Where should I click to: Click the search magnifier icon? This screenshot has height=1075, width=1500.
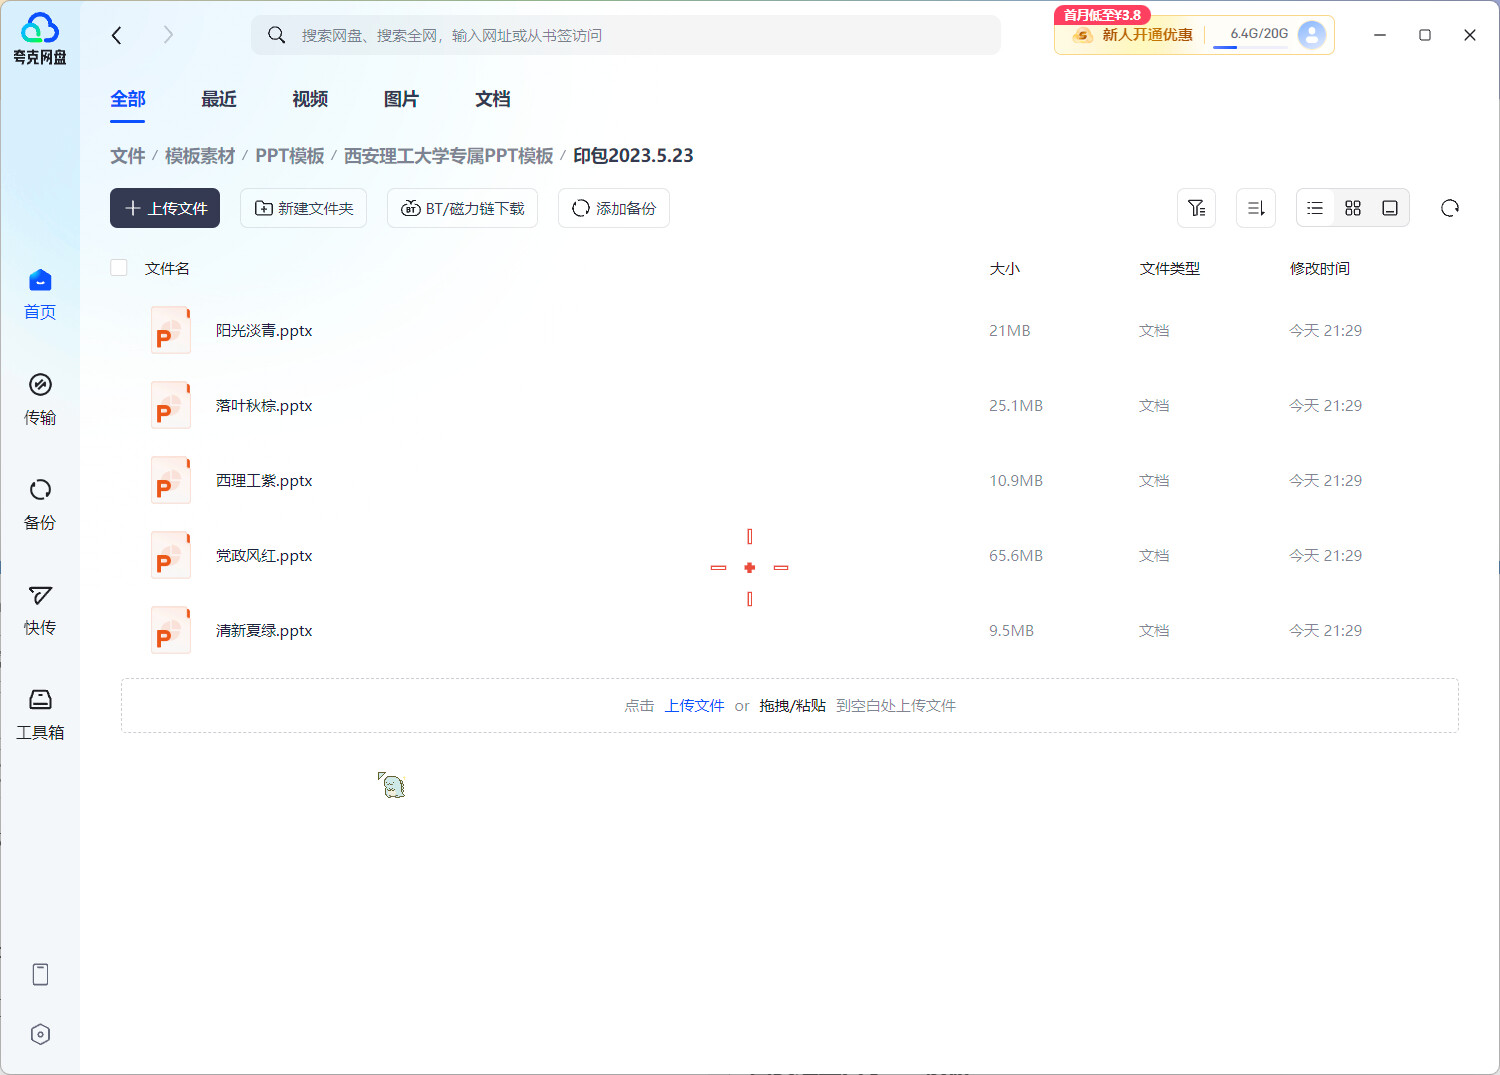277,35
